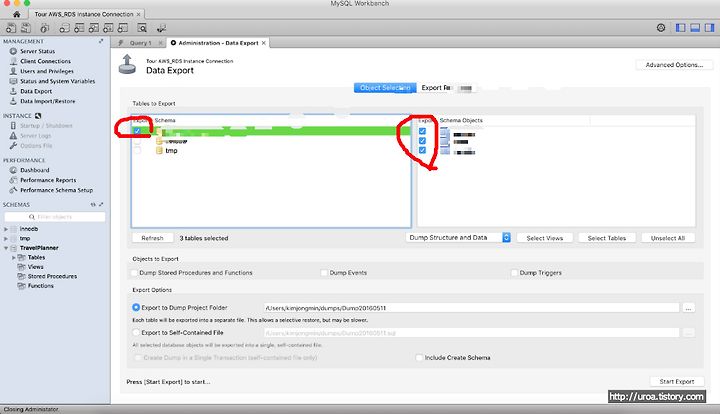The height and width of the screenshot is (414, 720).
Task: Open Server Status from Management
Action: pos(37,51)
